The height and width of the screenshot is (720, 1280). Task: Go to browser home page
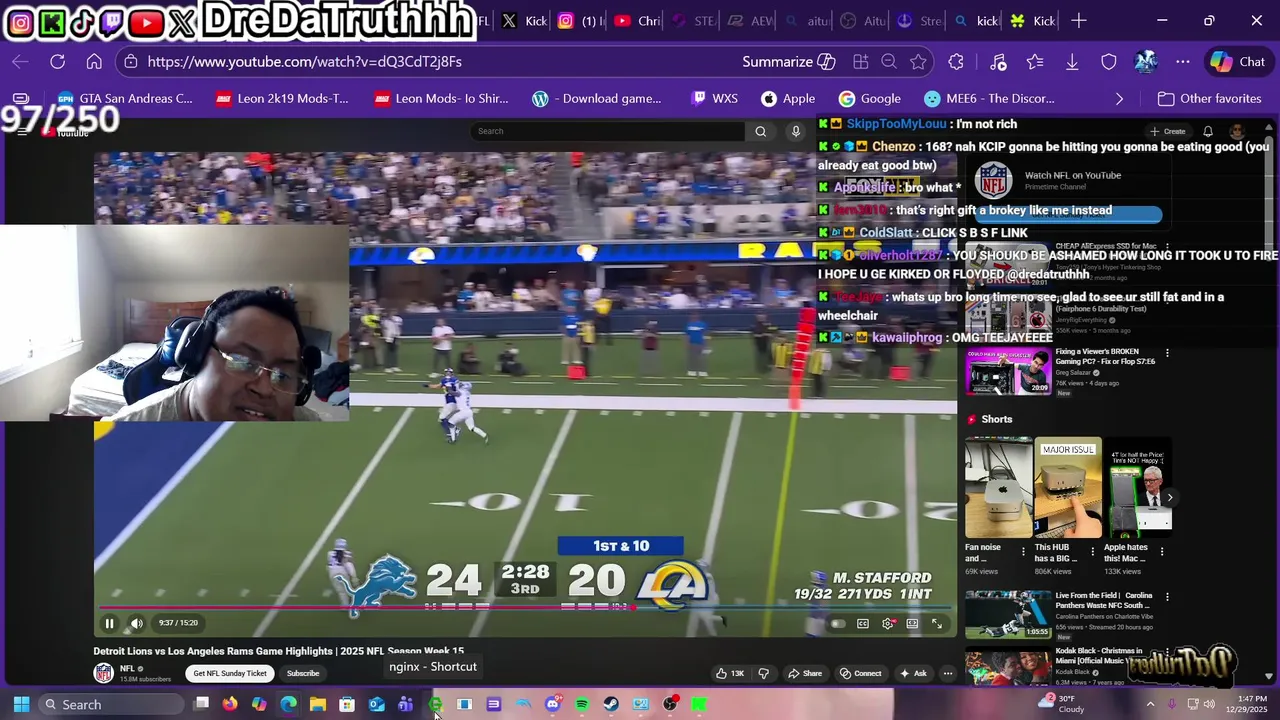tap(94, 62)
